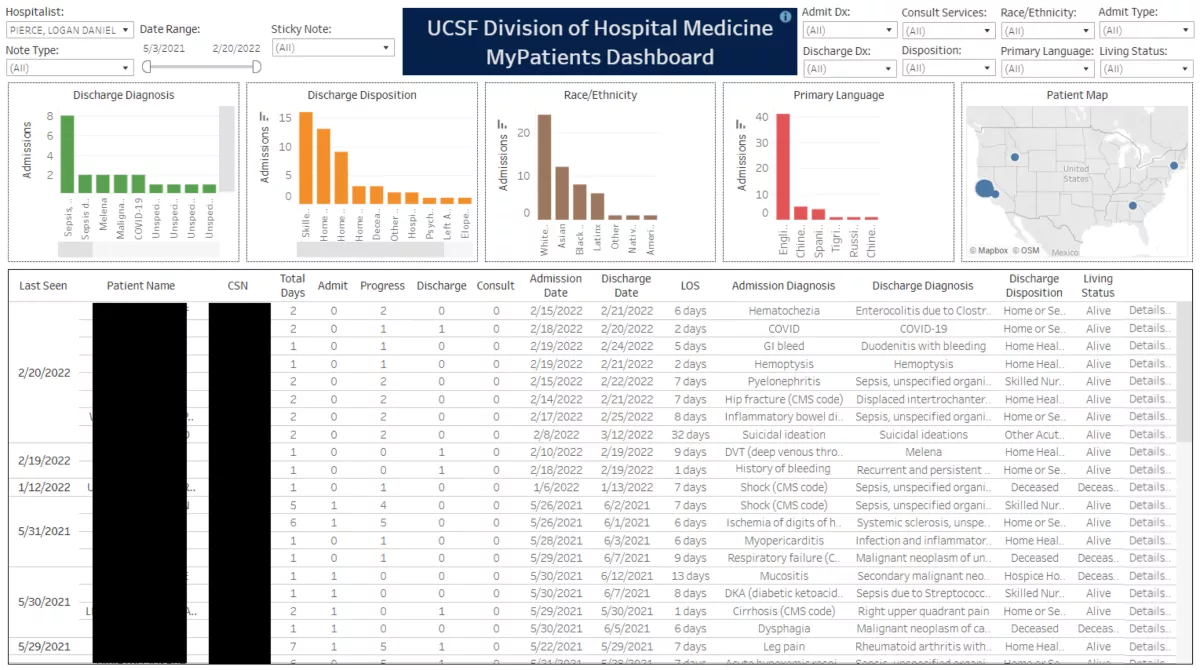Click the Date Range slider start handle

pos(147,67)
